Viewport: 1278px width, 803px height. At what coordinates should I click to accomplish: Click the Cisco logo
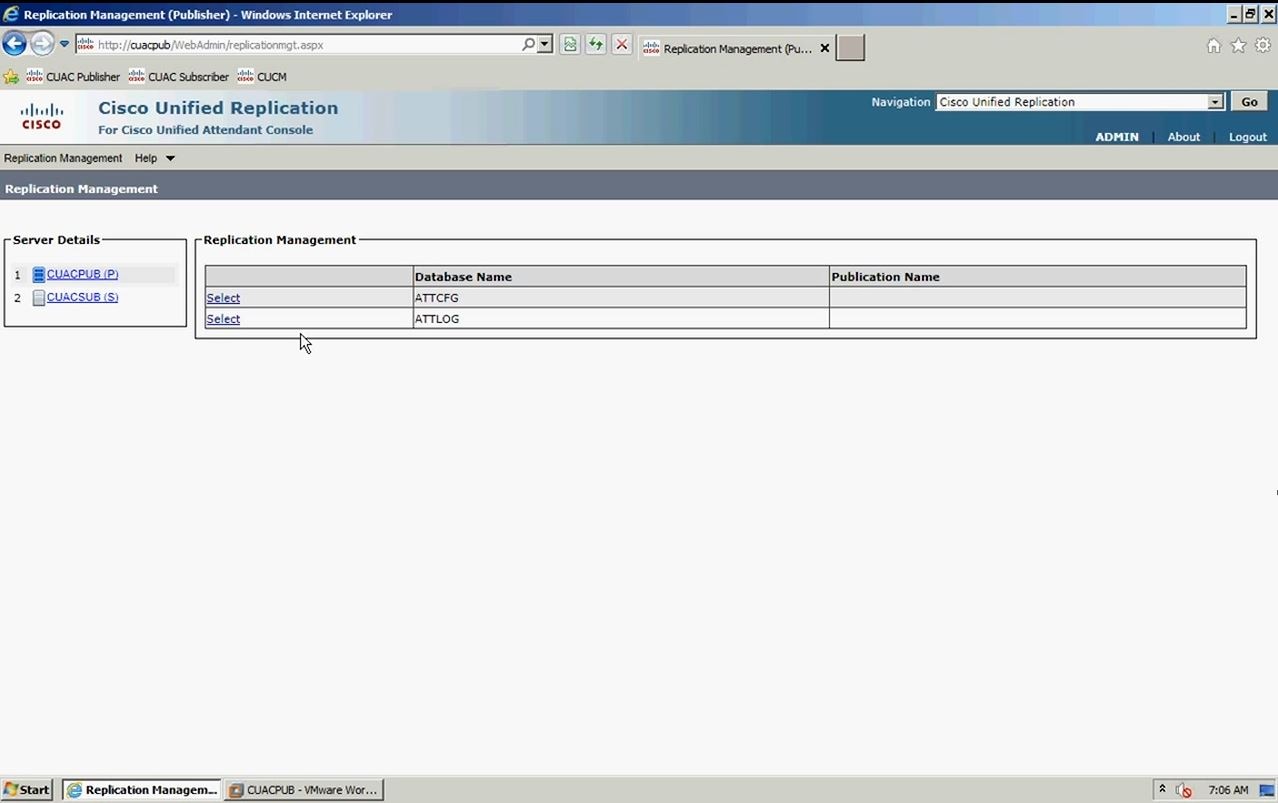(42, 117)
